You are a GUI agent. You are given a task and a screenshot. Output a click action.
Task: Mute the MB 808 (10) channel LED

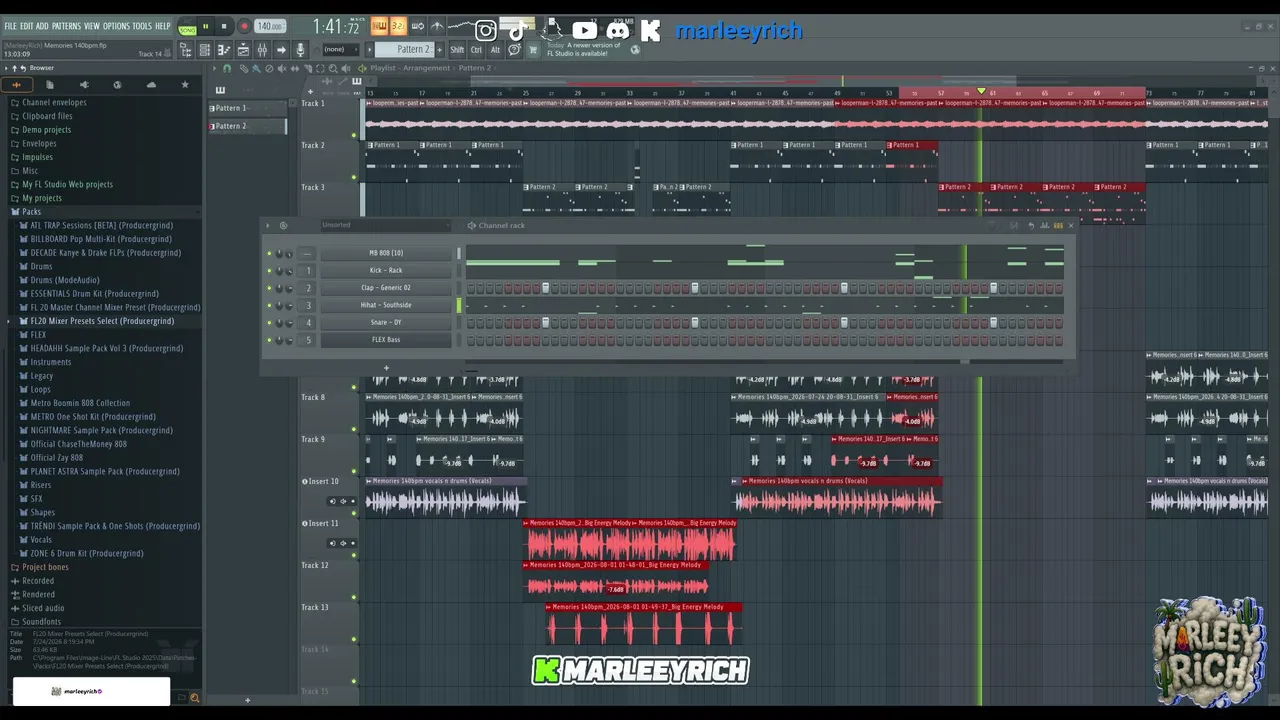coord(269,253)
